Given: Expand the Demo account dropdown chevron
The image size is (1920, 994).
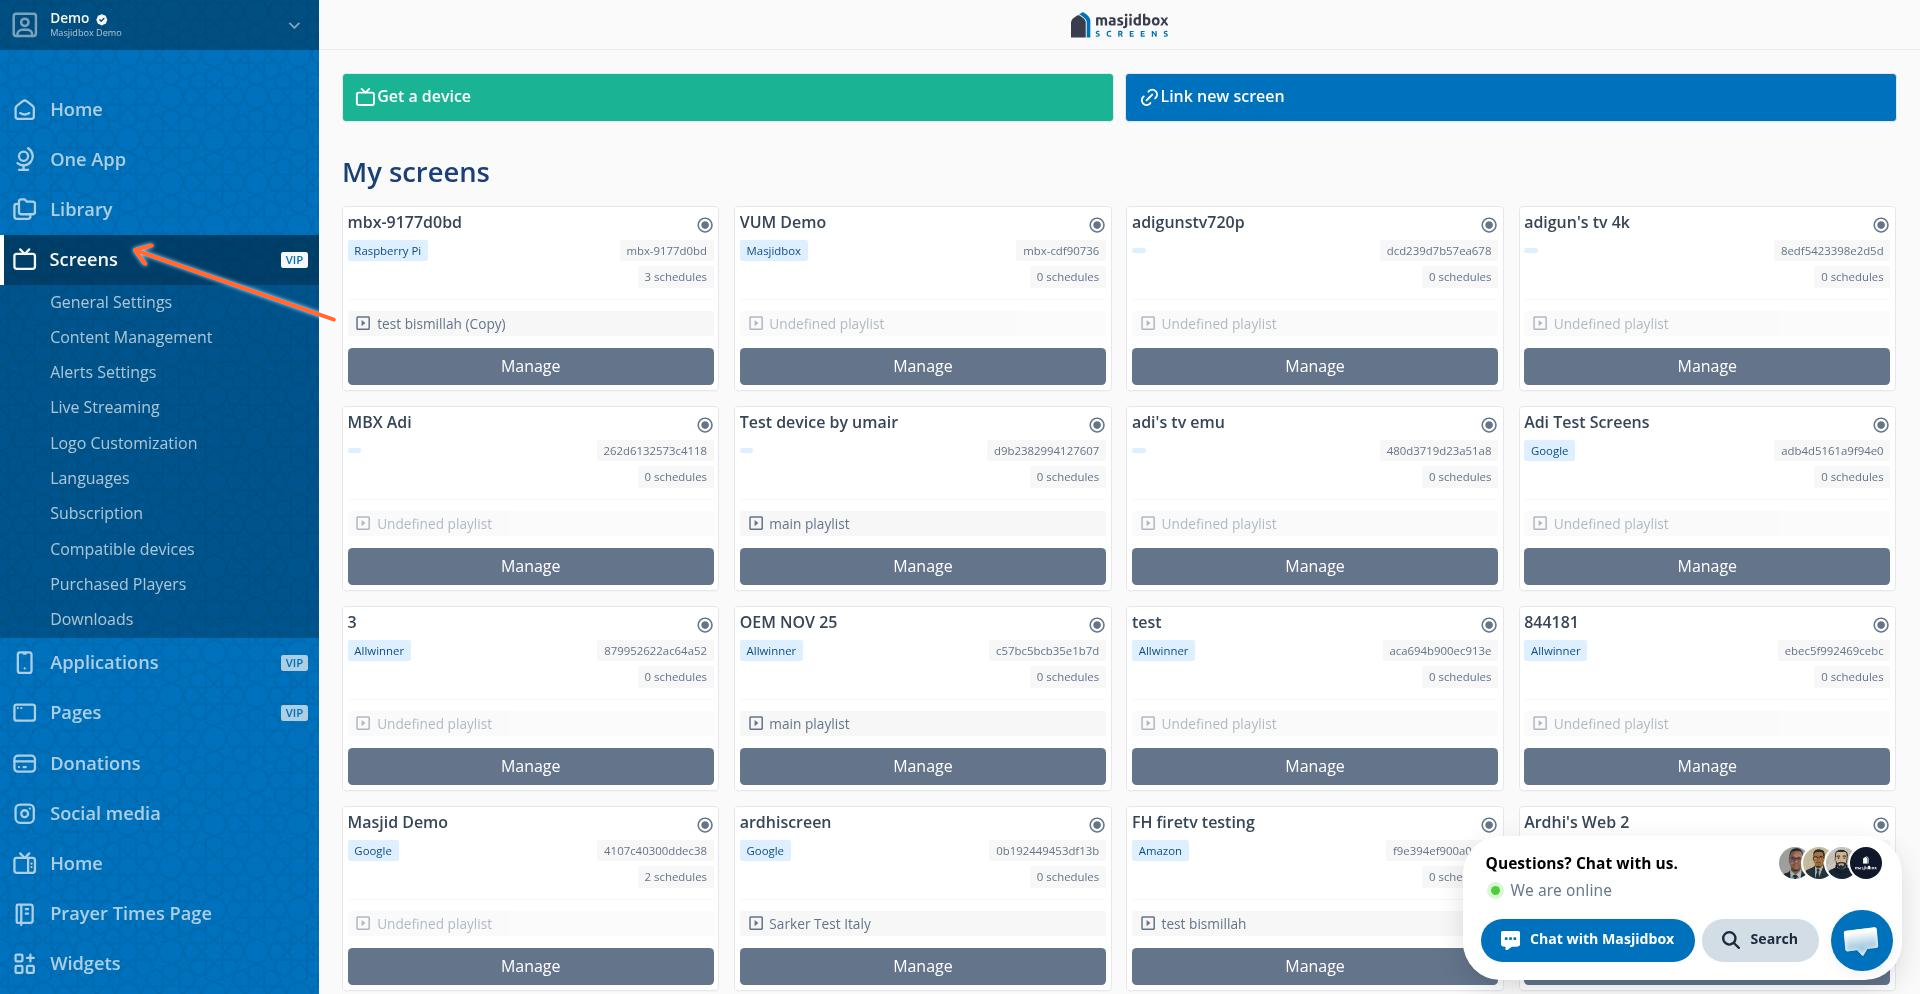Looking at the screenshot, I should pyautogui.click(x=293, y=25).
